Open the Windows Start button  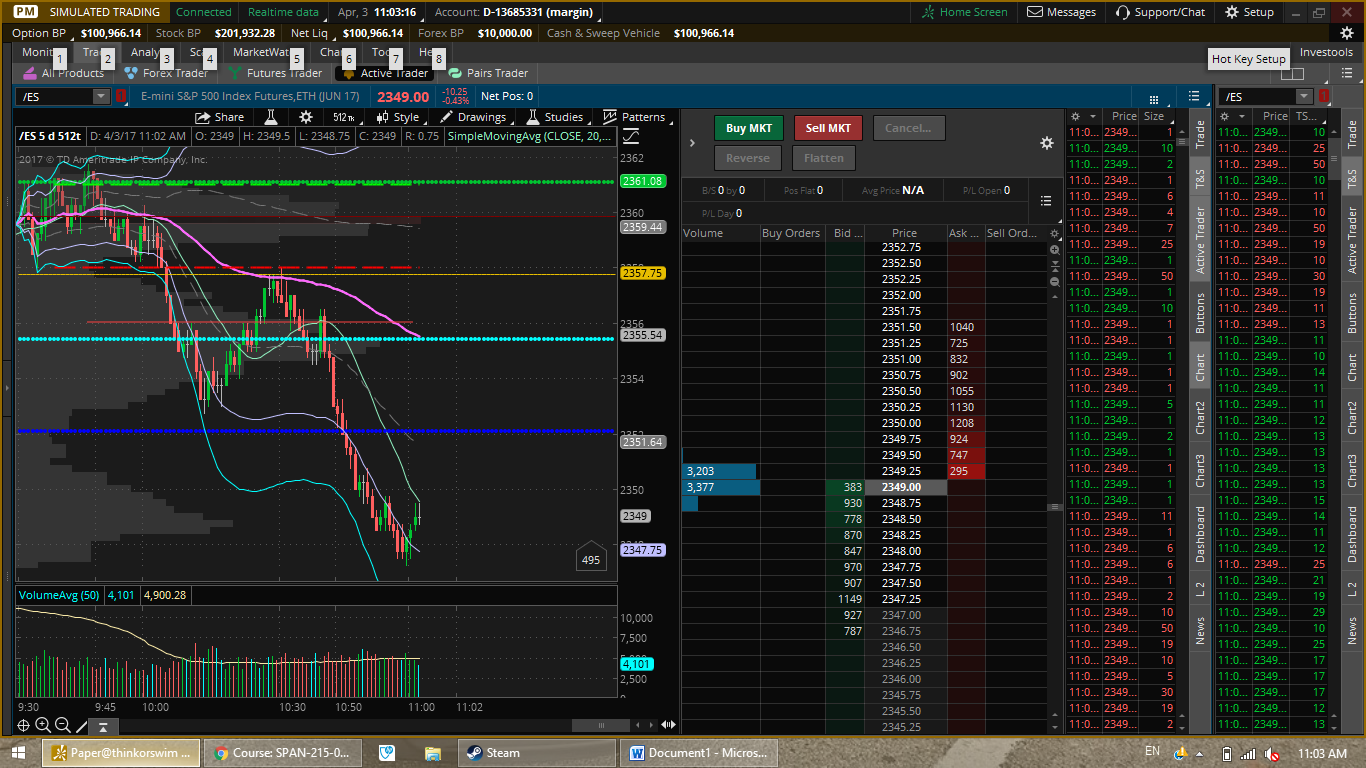pos(19,753)
